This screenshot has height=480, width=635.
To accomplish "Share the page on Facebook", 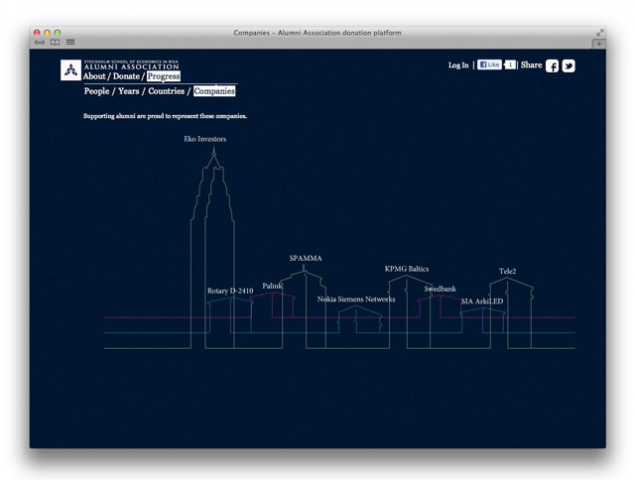I will pos(552,66).
